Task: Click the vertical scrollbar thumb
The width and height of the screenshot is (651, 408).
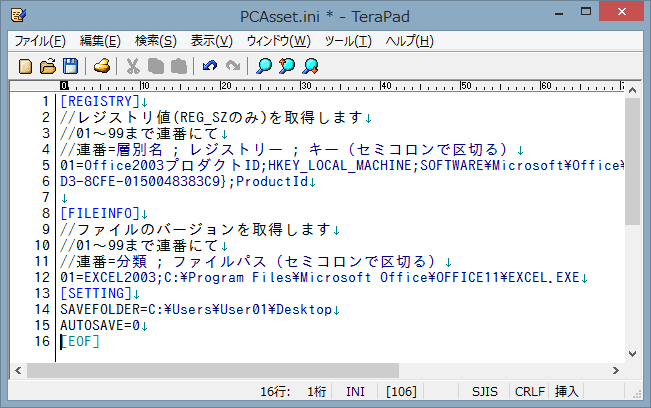Action: pos(632,161)
